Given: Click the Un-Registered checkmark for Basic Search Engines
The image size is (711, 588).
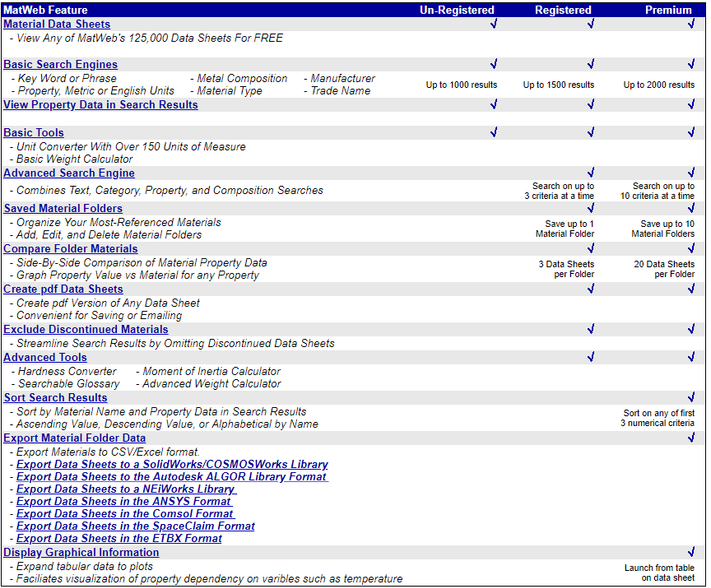Looking at the screenshot, I should click(494, 64).
